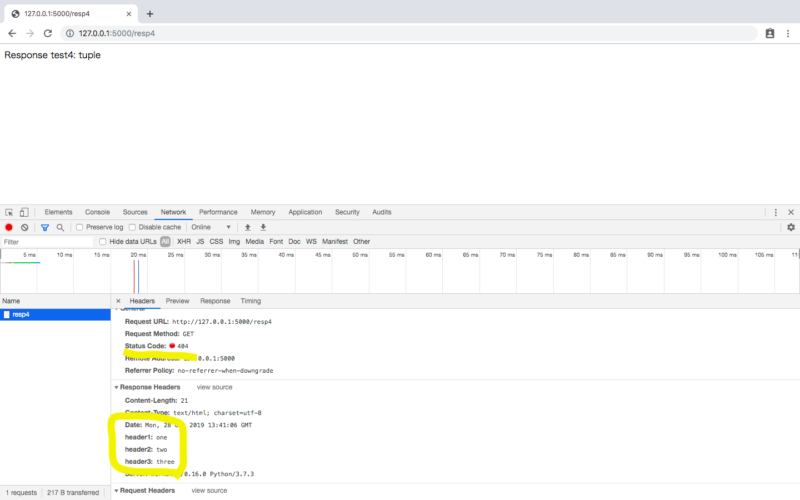
Task: Switch to the Console tab
Action: tap(97, 212)
